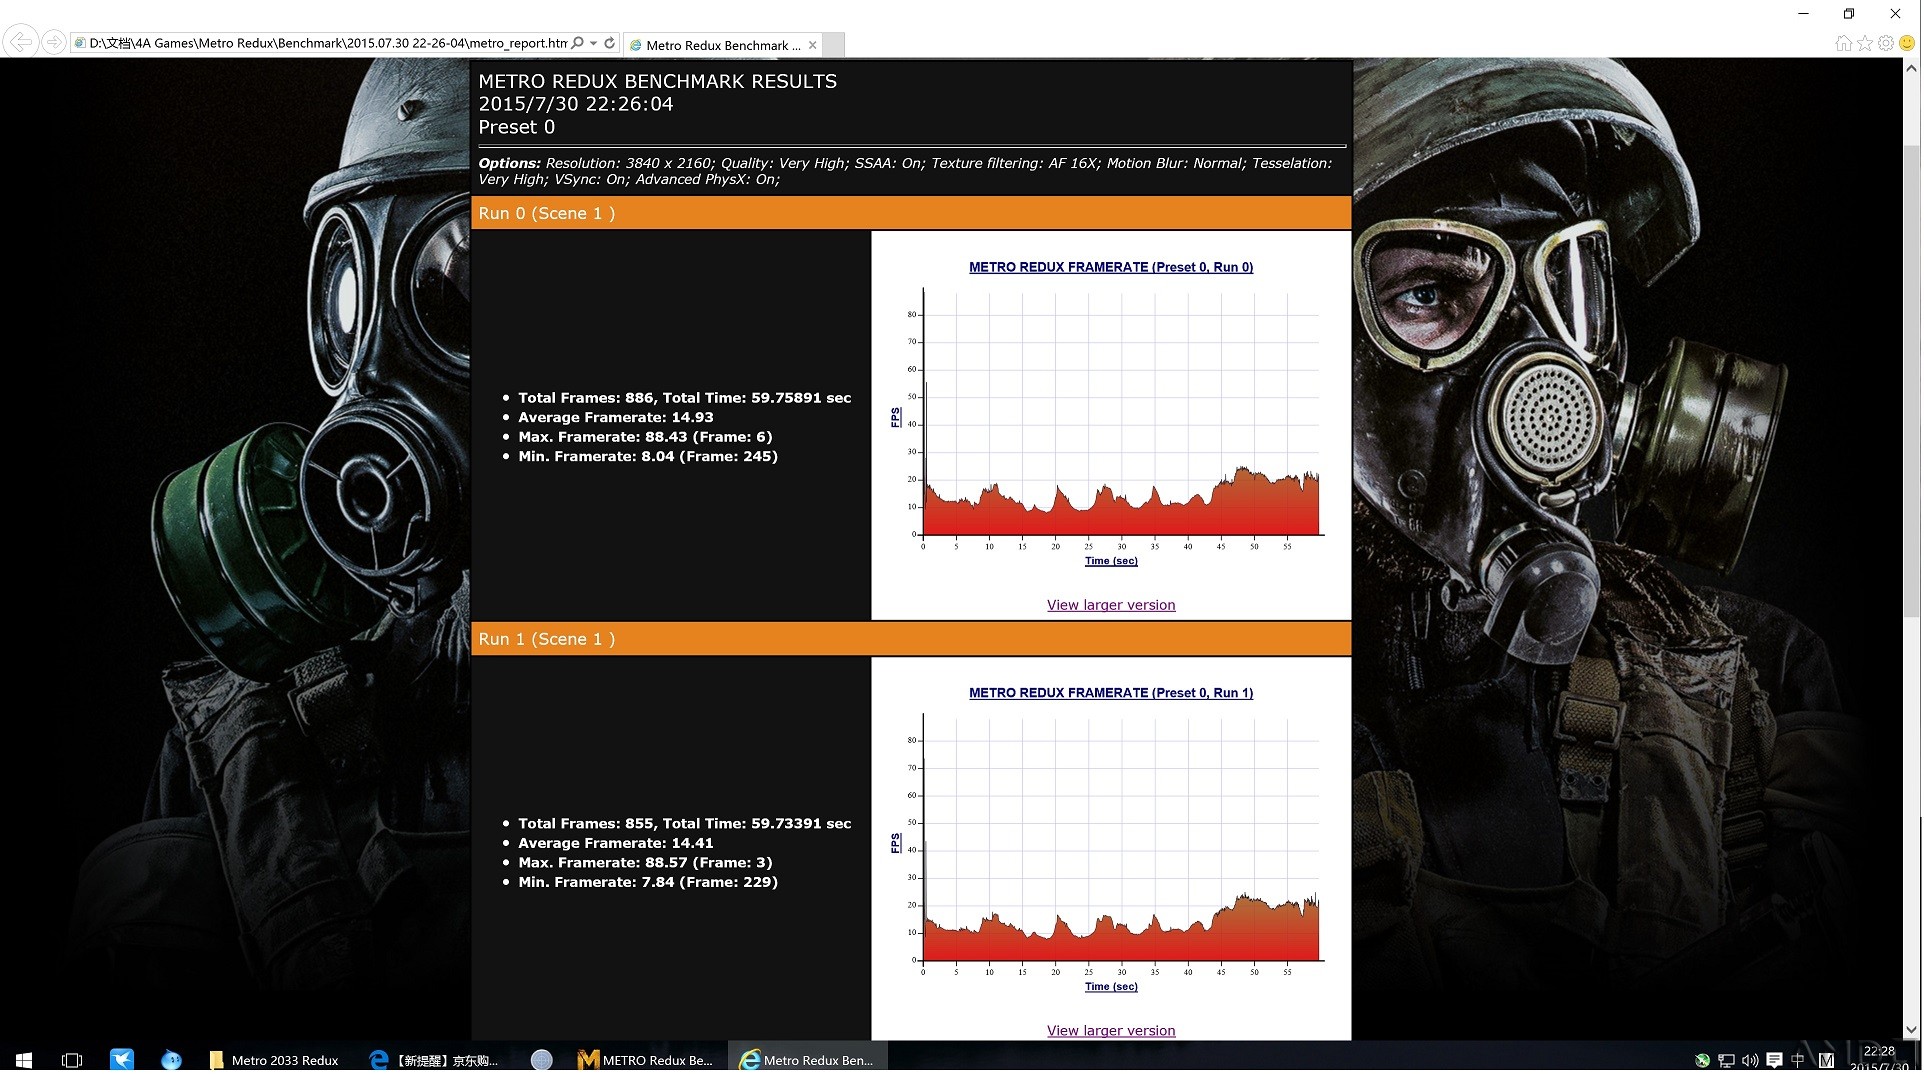Click Average Framerate: 14.93 text
Screen dimensions: 1924x1074
pos(616,418)
